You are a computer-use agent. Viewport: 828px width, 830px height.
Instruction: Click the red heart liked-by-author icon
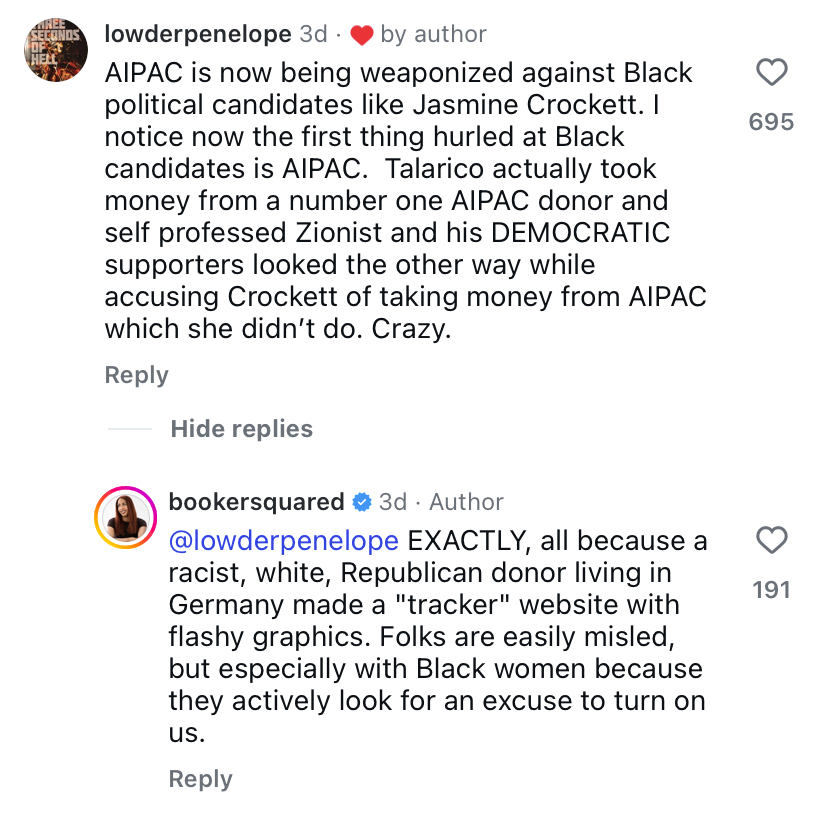coord(362,35)
